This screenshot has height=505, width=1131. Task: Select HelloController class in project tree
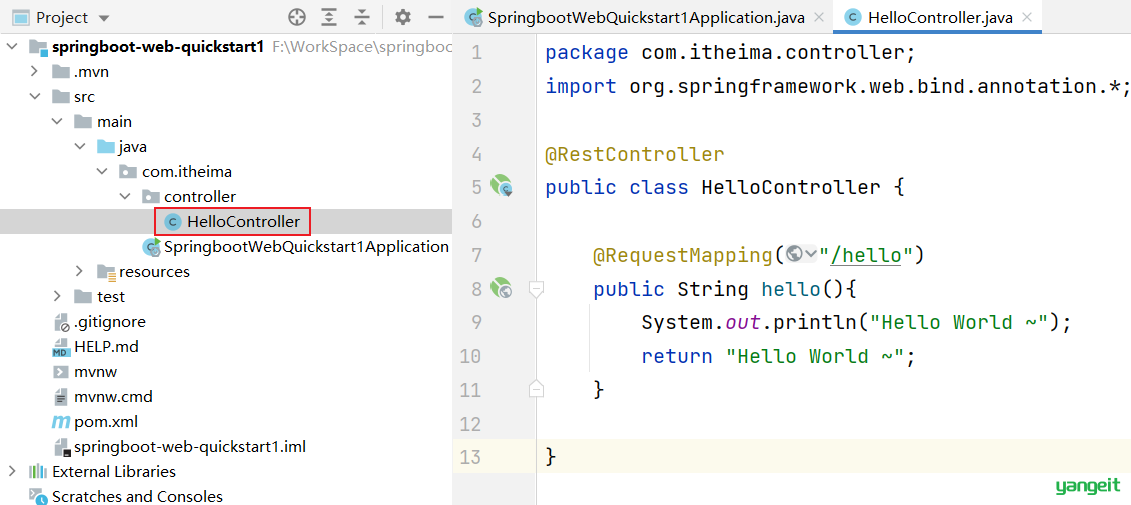(232, 221)
